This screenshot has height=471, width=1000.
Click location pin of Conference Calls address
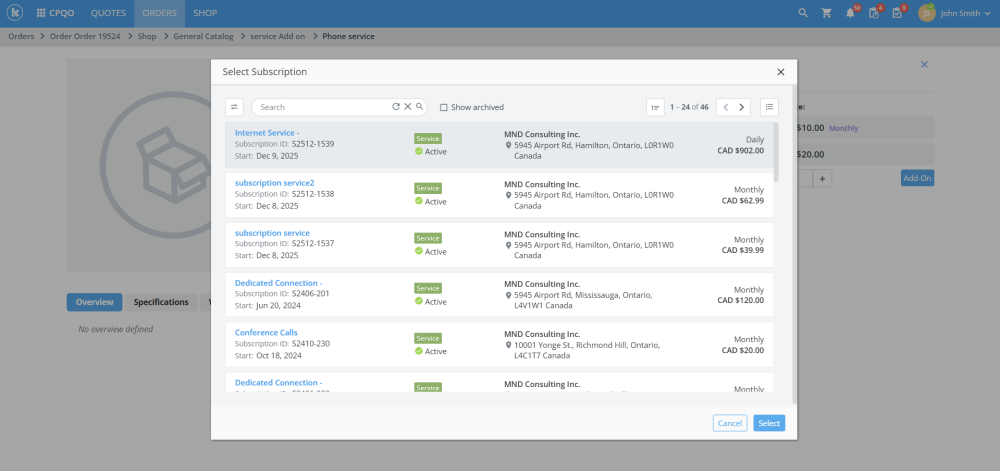click(x=508, y=345)
